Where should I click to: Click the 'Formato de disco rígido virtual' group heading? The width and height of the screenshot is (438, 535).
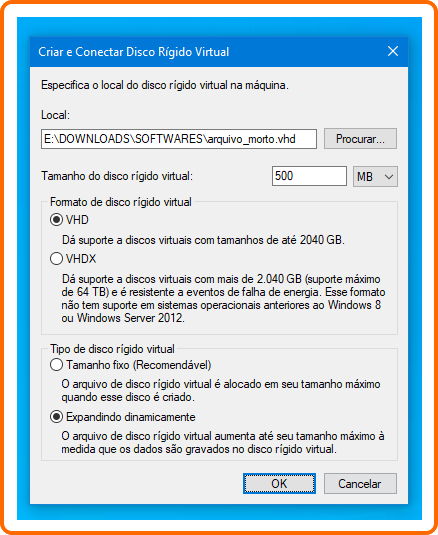[x=120, y=202]
